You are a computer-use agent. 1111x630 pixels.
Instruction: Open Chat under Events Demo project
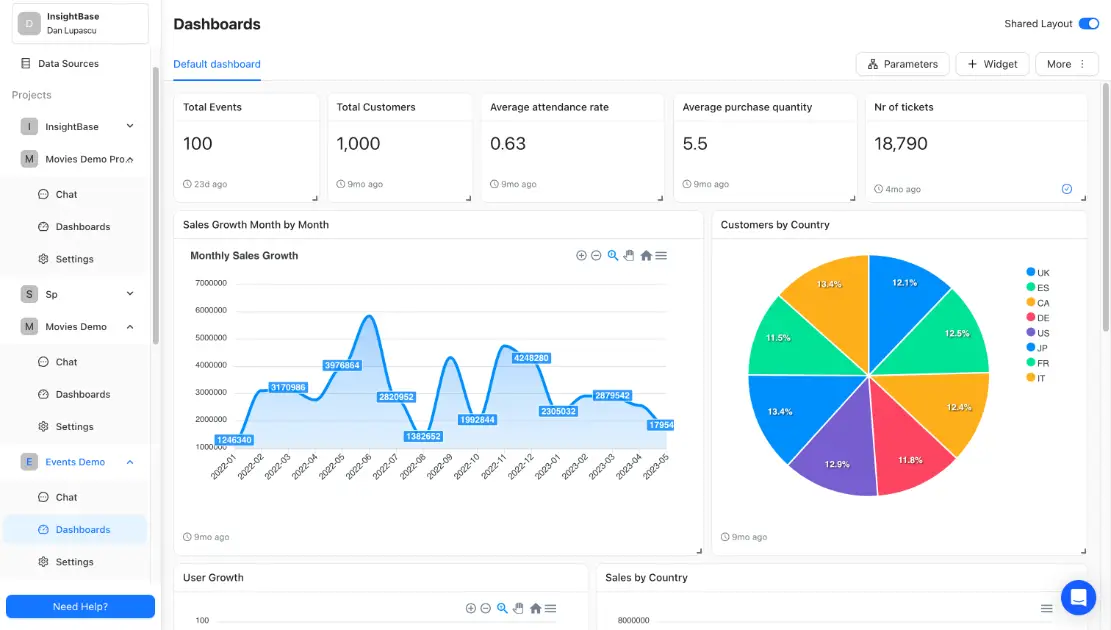point(67,496)
